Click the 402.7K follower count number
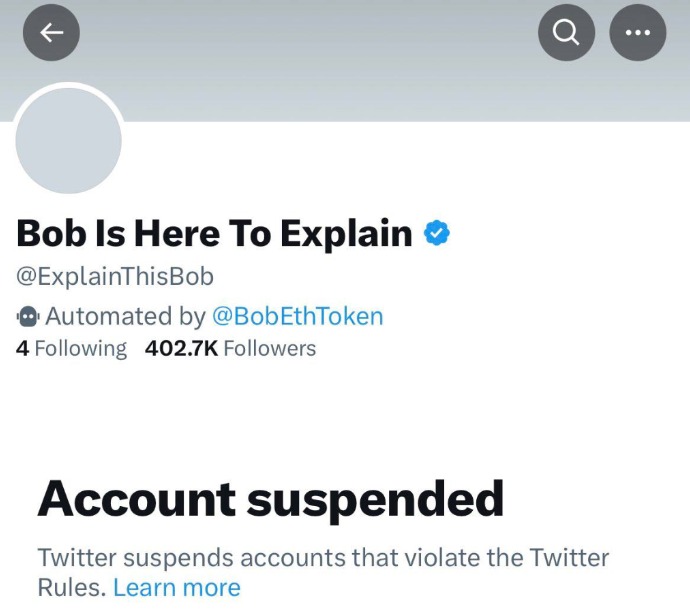This screenshot has height=611, width=690. pyautogui.click(x=181, y=349)
